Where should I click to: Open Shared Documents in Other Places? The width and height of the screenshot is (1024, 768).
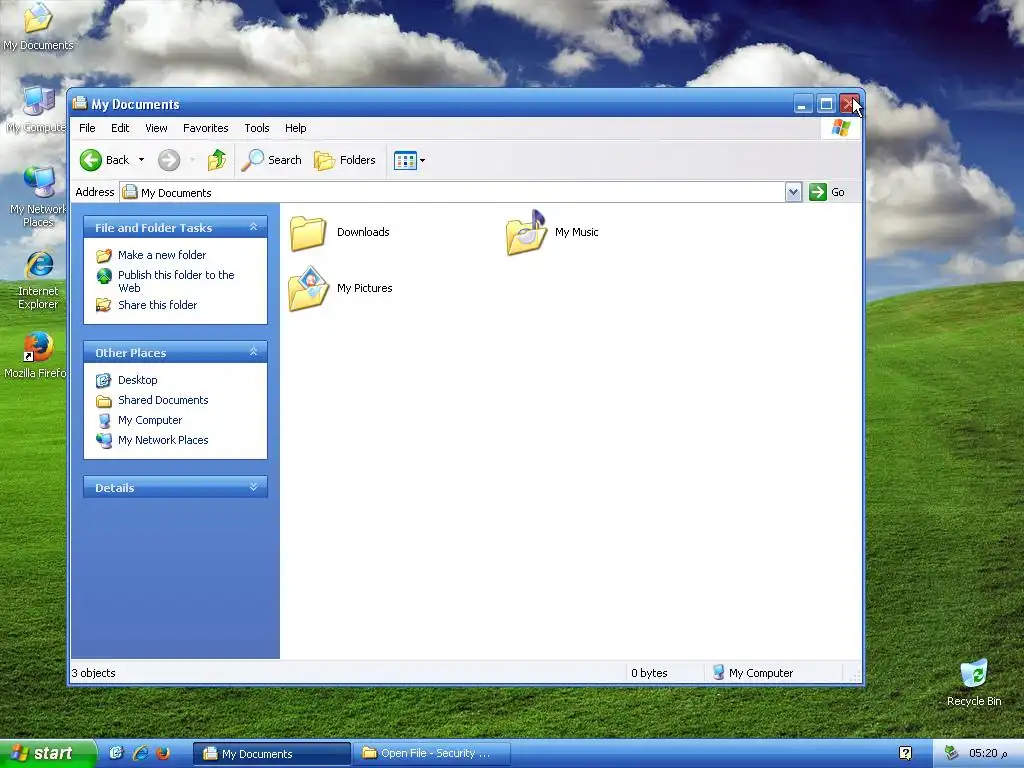point(163,400)
